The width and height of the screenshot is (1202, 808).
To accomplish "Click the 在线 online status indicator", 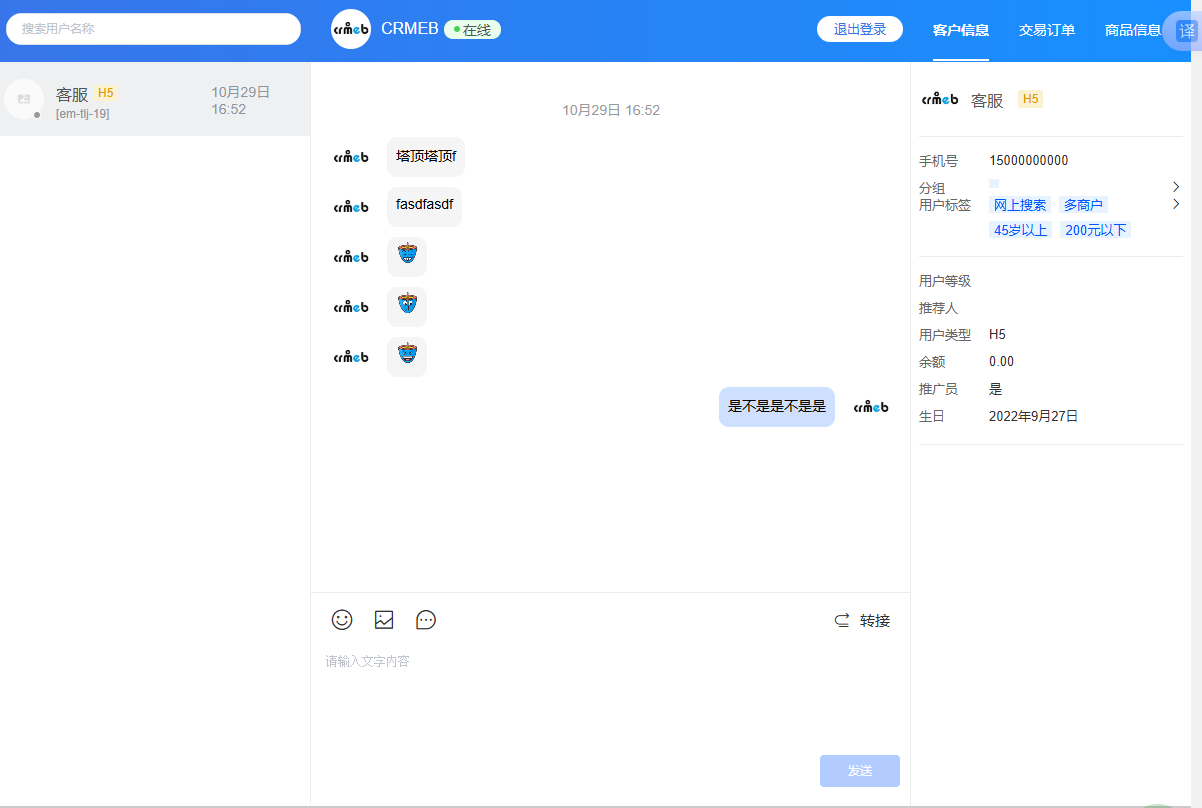I will [x=472, y=29].
